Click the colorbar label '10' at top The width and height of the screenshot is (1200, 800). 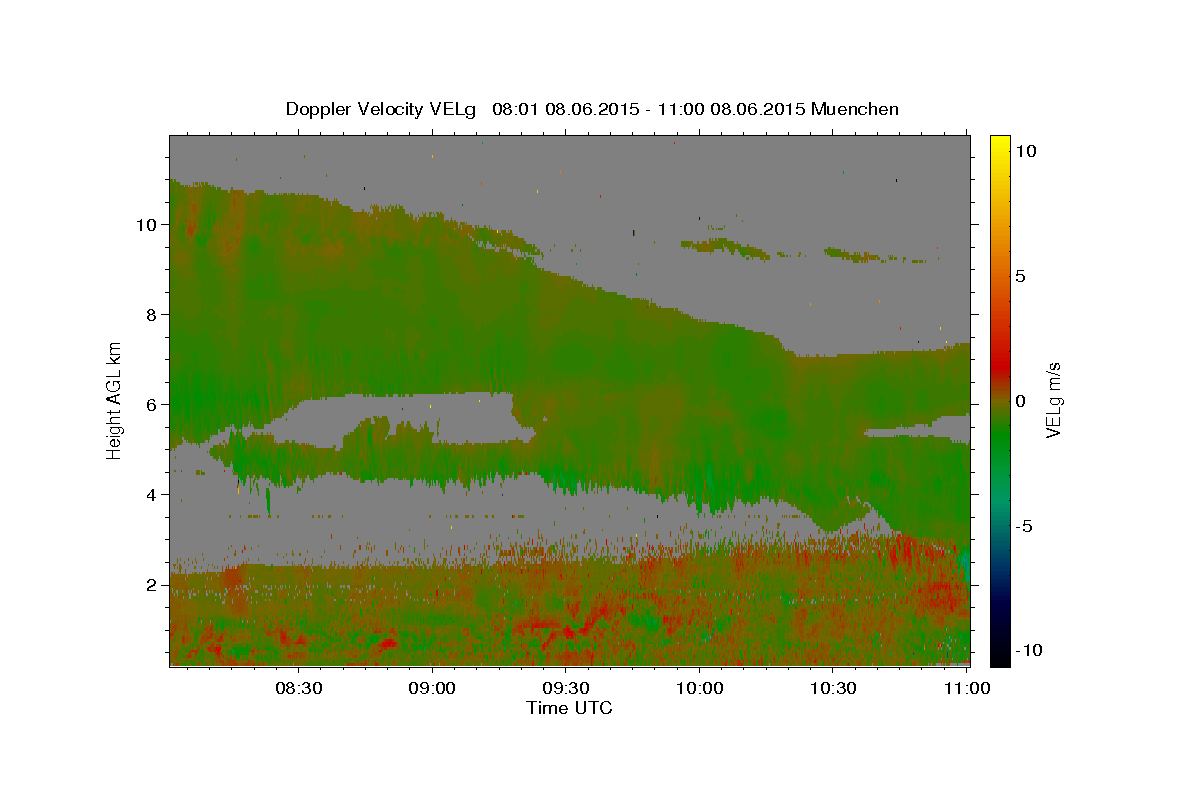pos(1025,151)
